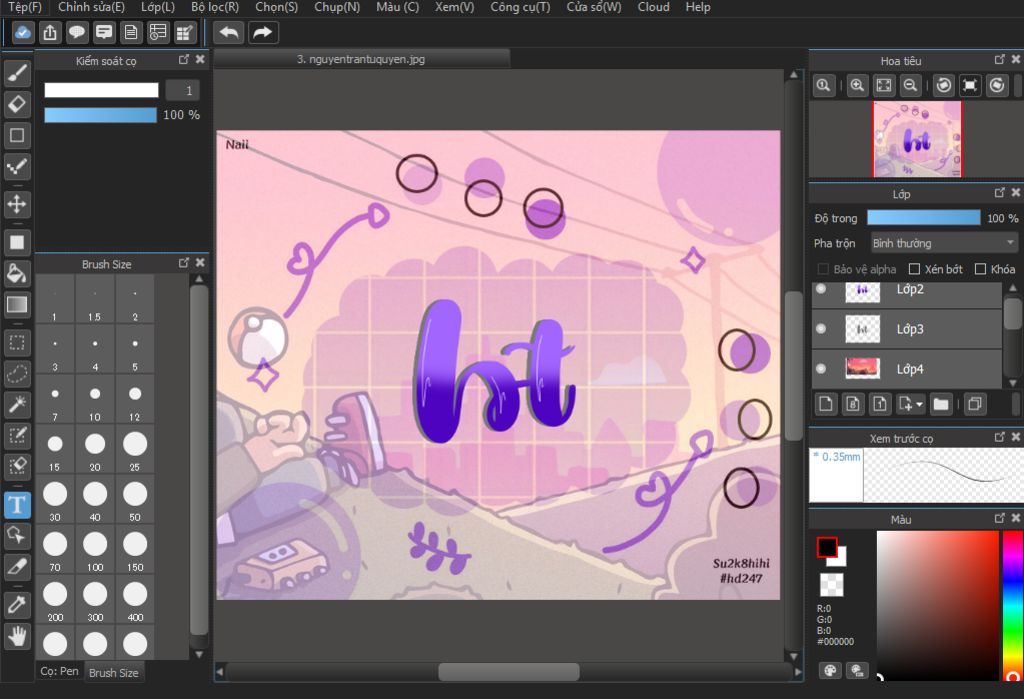This screenshot has width=1024, height=699.
Task: Click the transparent color swatch
Action: (831, 585)
